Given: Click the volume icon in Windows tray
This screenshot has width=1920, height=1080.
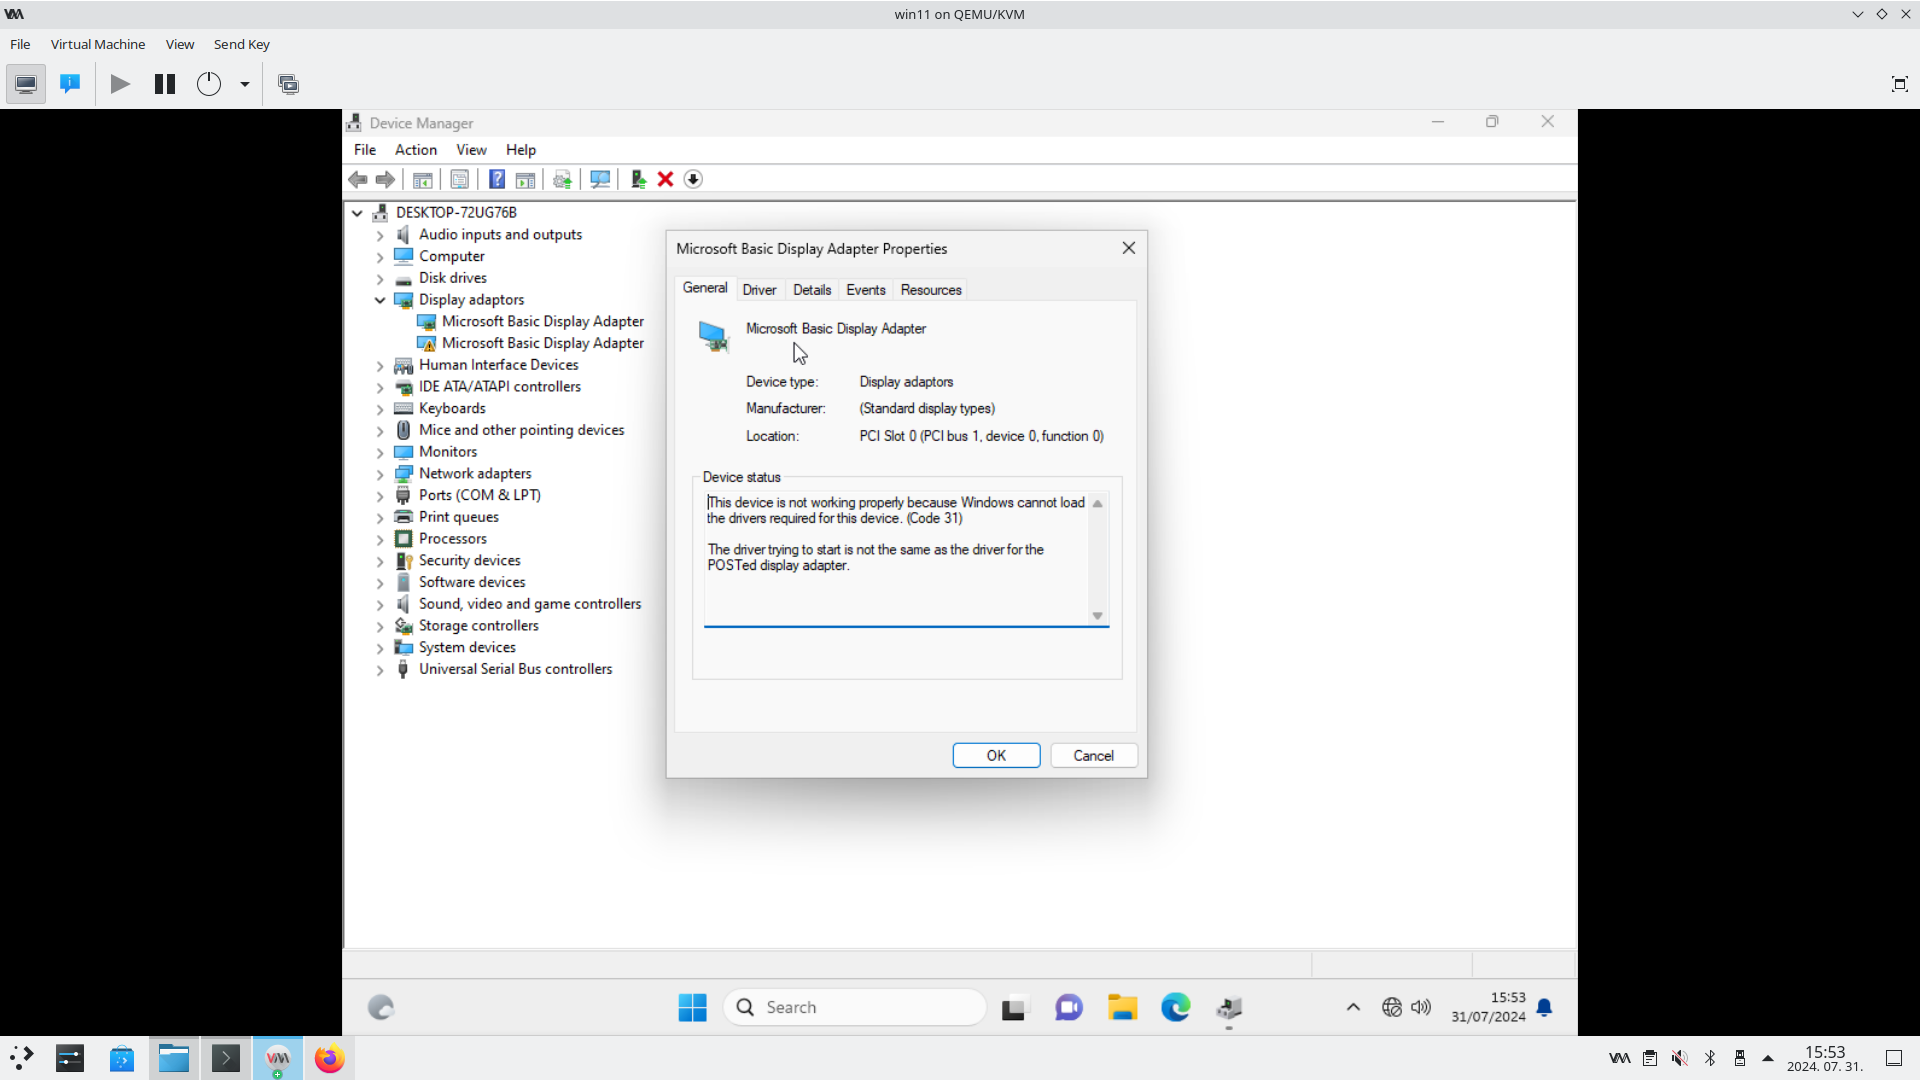Looking at the screenshot, I should tap(1421, 1007).
